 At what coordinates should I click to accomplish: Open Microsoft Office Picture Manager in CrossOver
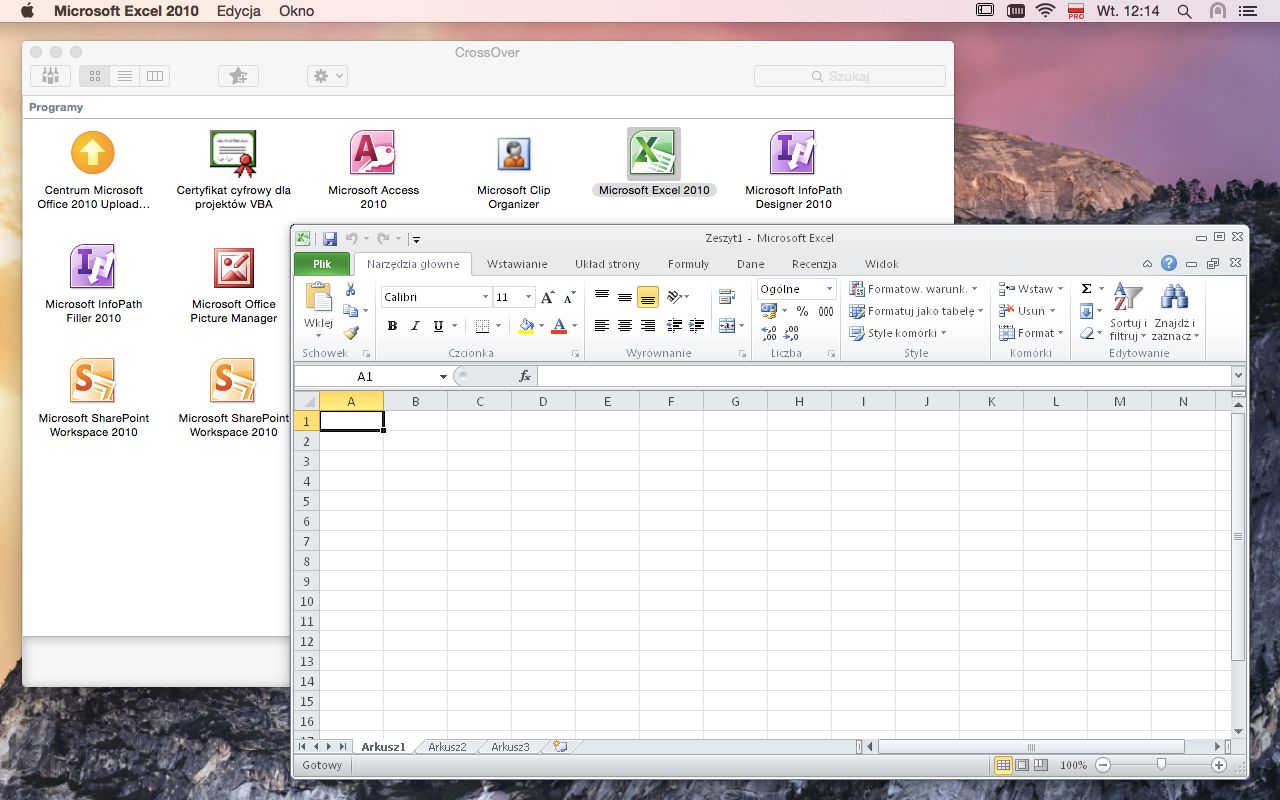tap(234, 285)
